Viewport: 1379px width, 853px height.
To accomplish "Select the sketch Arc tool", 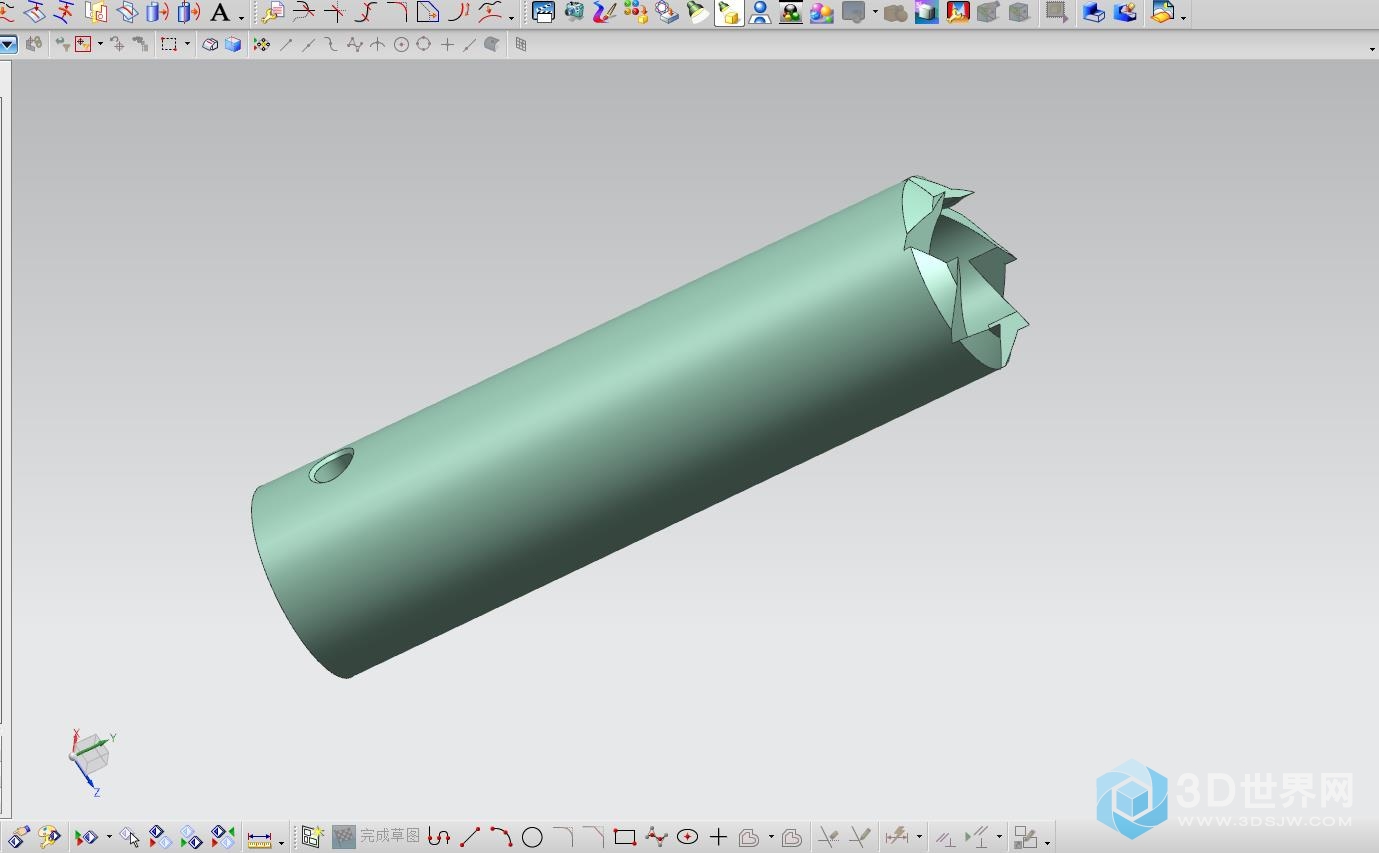I will click(501, 837).
